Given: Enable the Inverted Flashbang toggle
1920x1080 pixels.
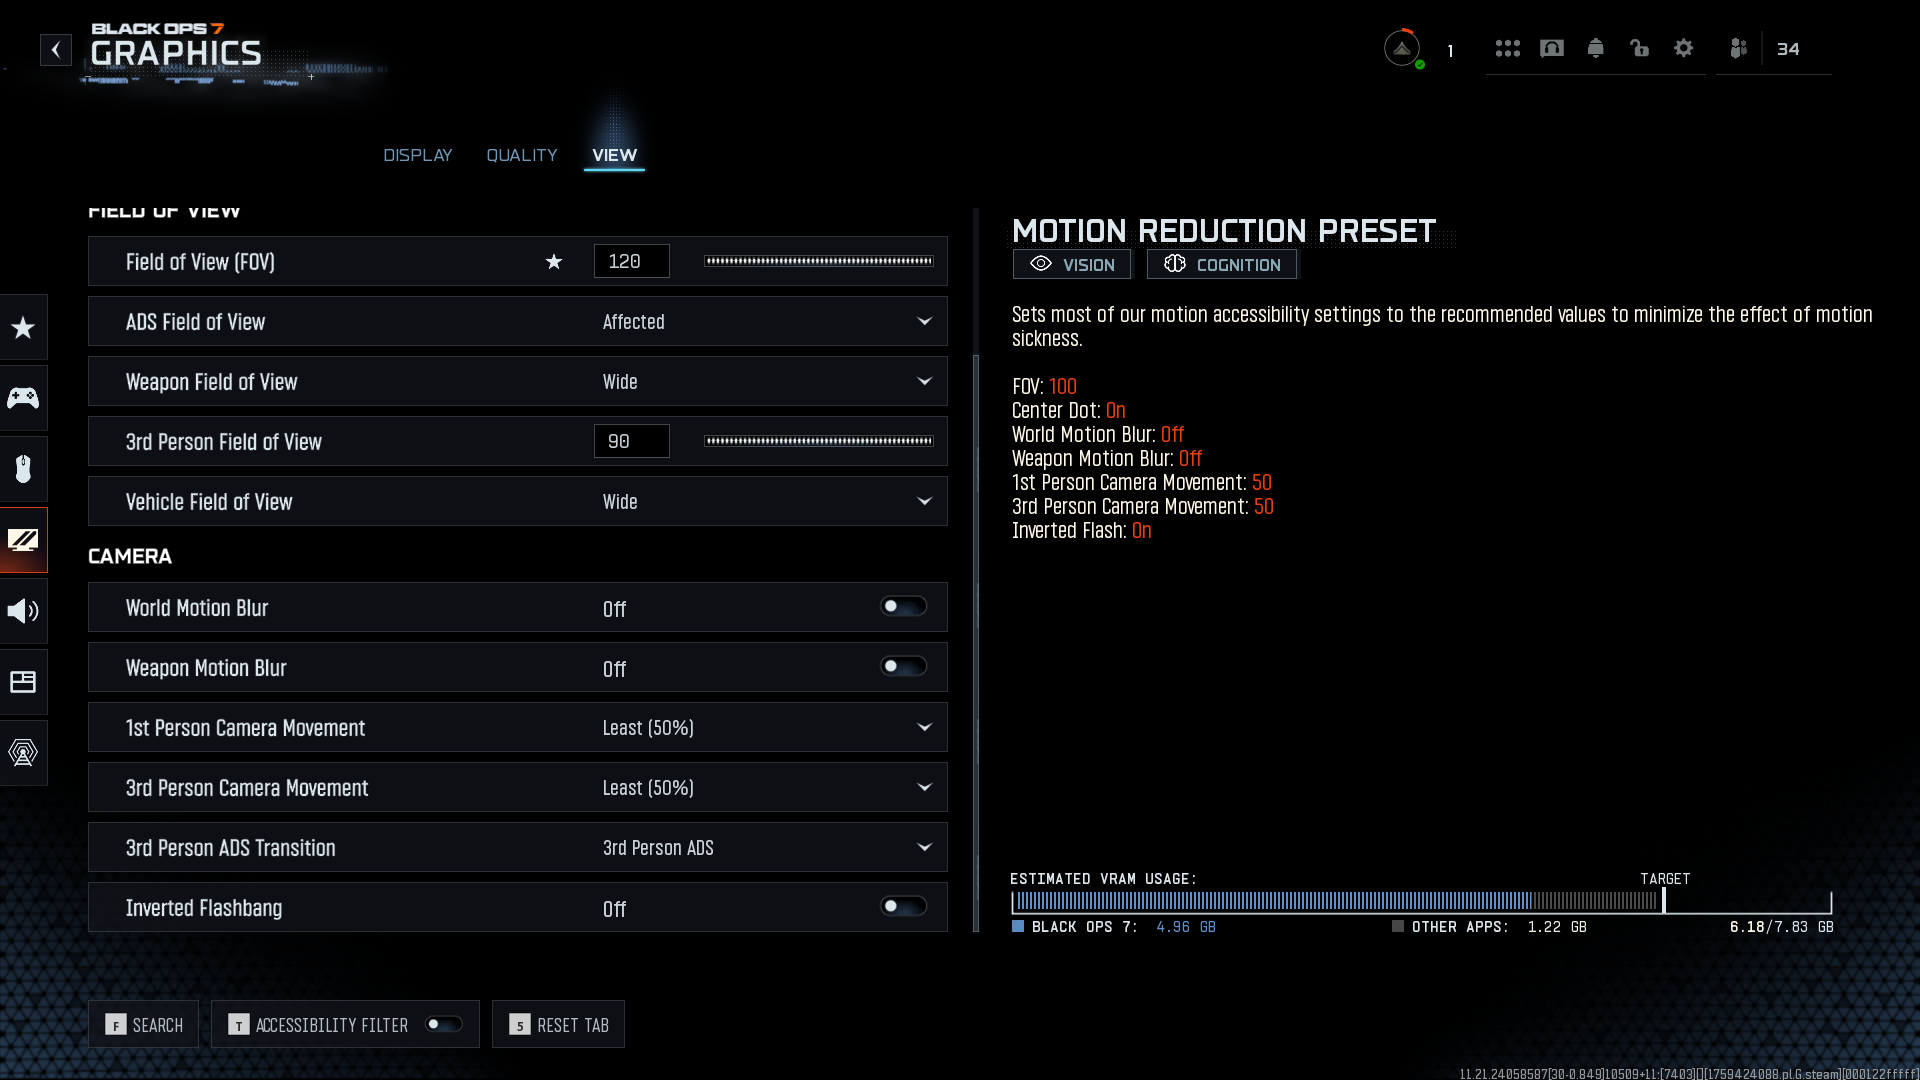Looking at the screenshot, I should 902,907.
